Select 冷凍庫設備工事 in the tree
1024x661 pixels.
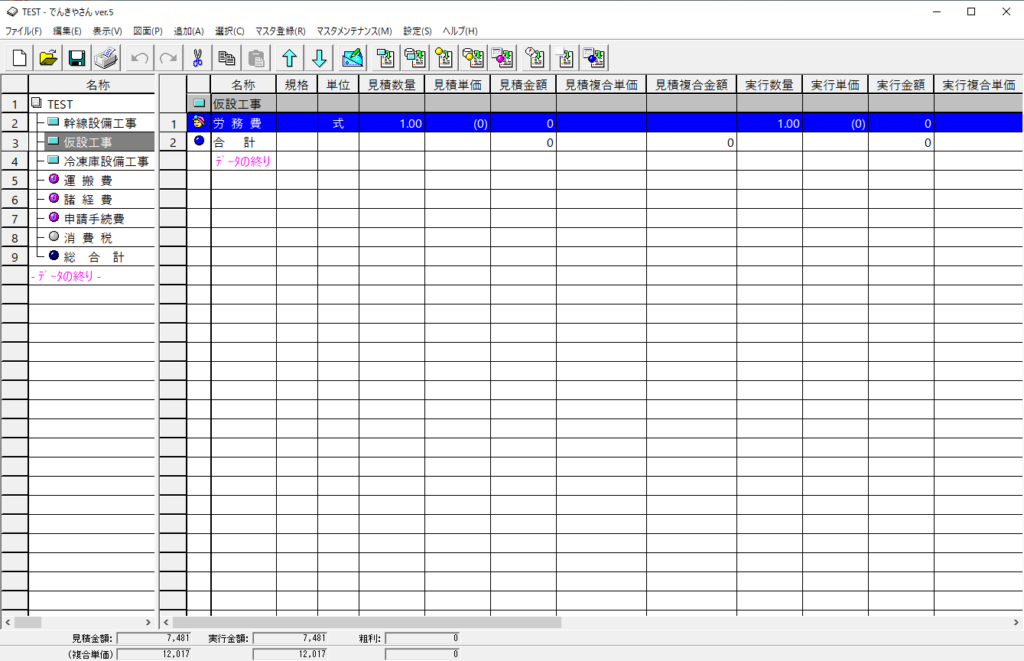coord(105,161)
